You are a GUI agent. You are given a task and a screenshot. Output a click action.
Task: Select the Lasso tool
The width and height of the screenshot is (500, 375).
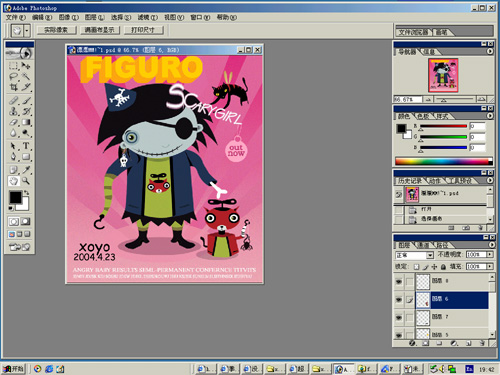tap(13, 76)
